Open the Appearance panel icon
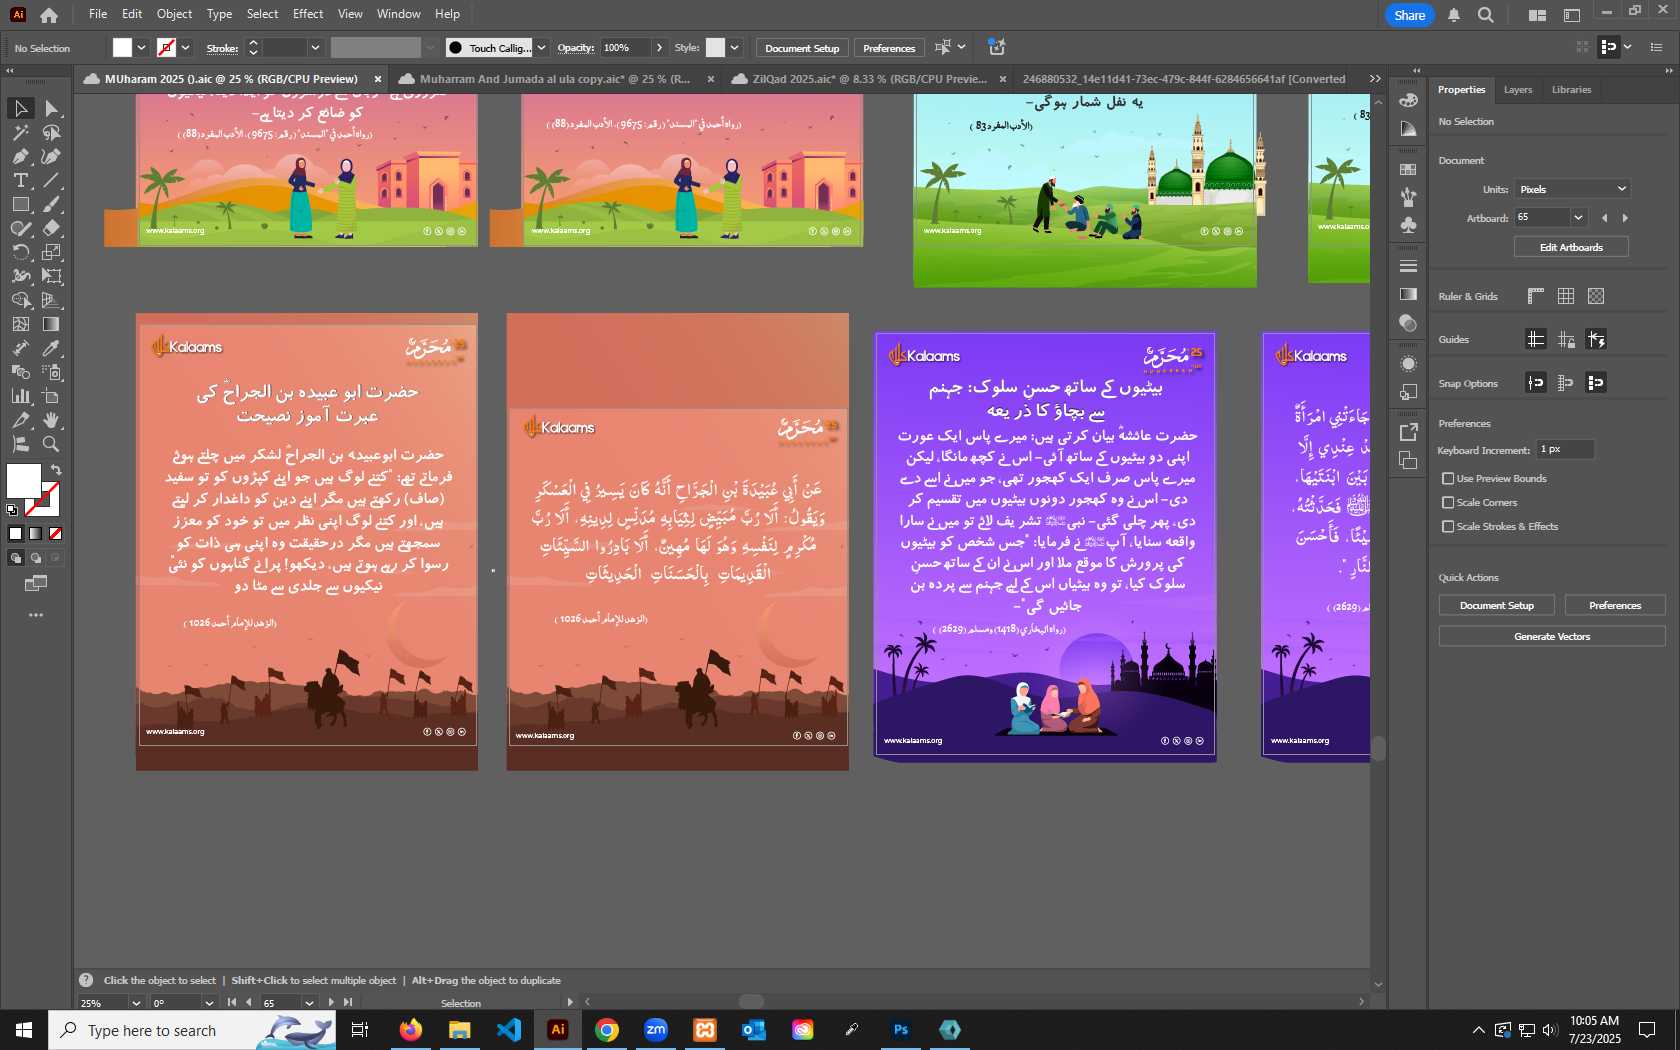This screenshot has width=1680, height=1050. click(1408, 363)
